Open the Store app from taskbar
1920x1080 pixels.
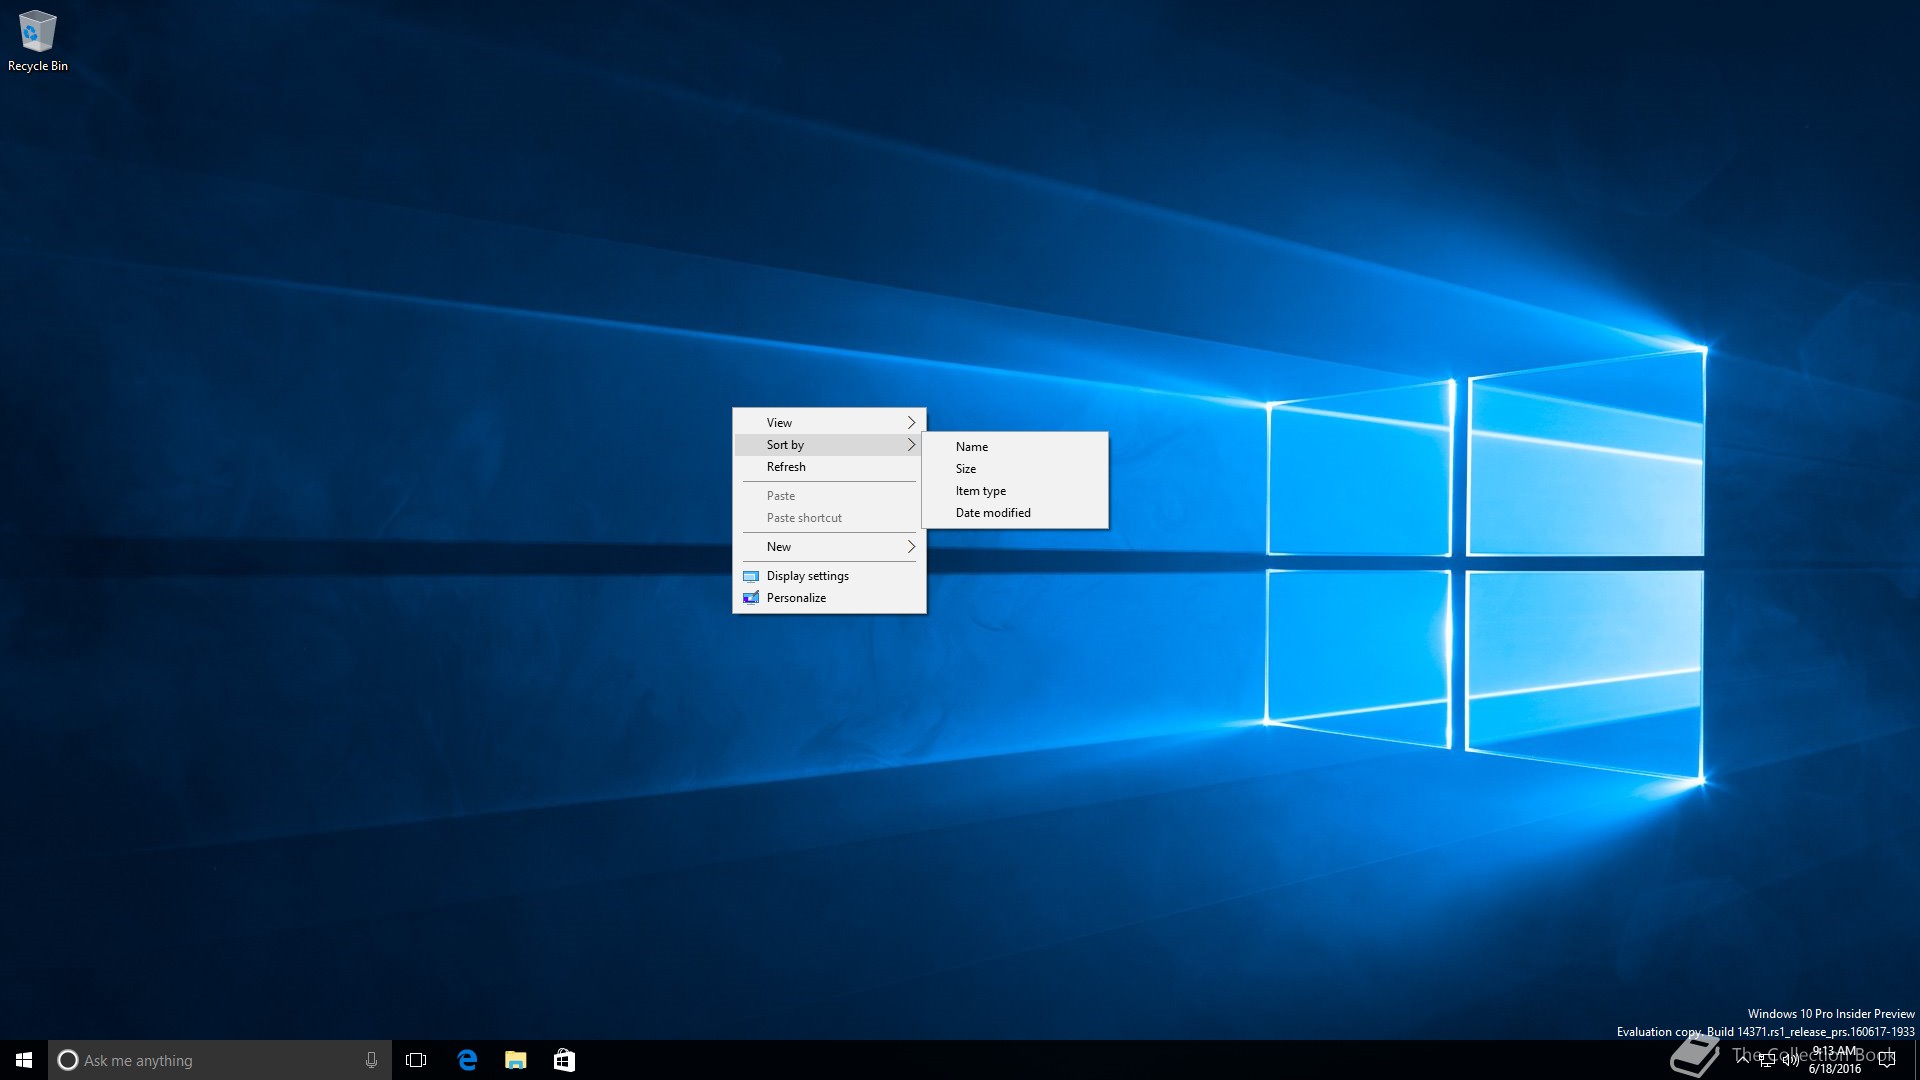point(564,1060)
